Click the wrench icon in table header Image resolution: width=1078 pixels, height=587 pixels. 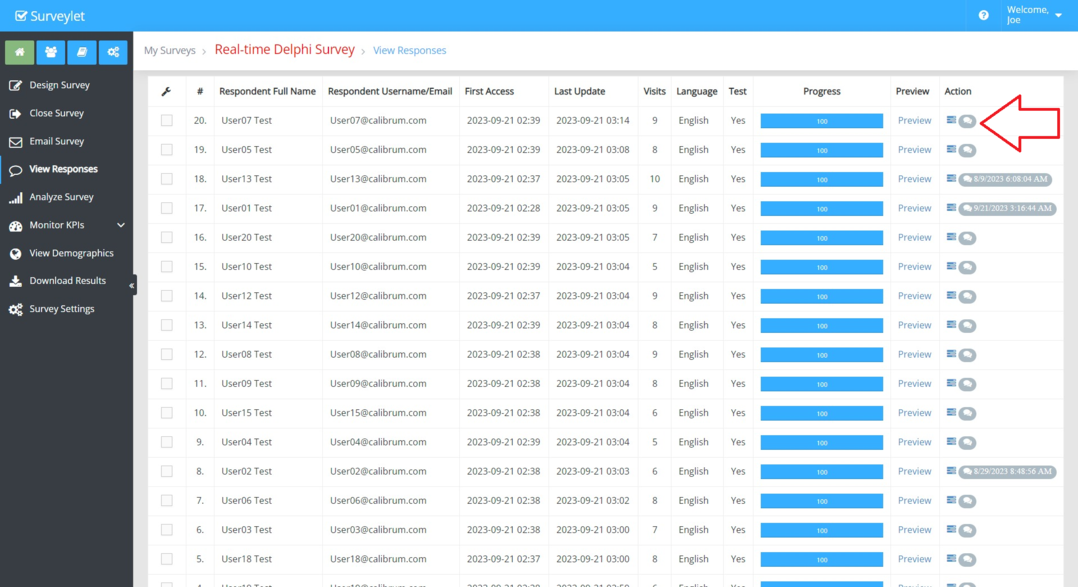coord(166,91)
